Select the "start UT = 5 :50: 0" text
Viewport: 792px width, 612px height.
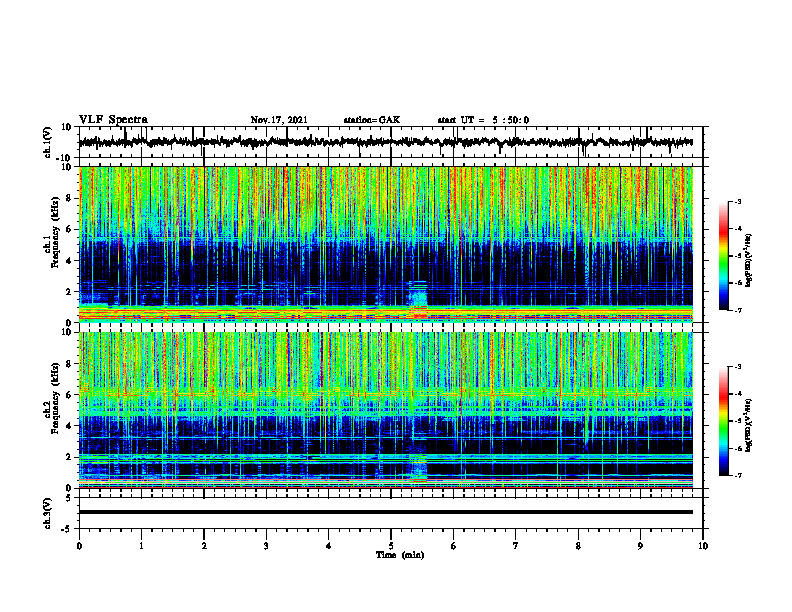pyautogui.click(x=483, y=120)
